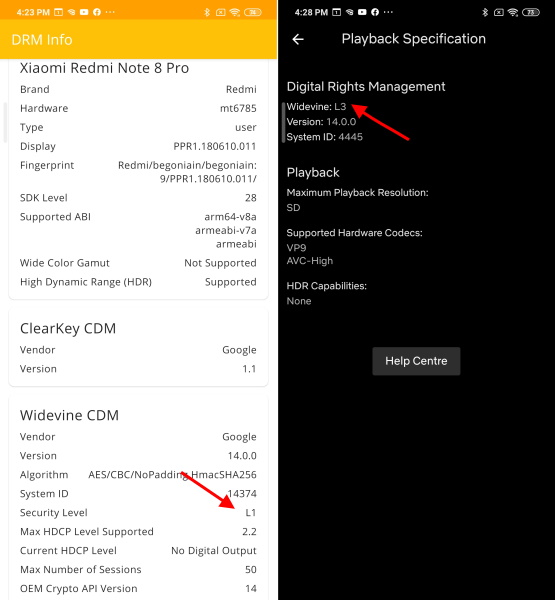Image resolution: width=555 pixels, height=600 pixels.
Task: Tap battery indicator in left status bar
Action: [x=253, y=12]
